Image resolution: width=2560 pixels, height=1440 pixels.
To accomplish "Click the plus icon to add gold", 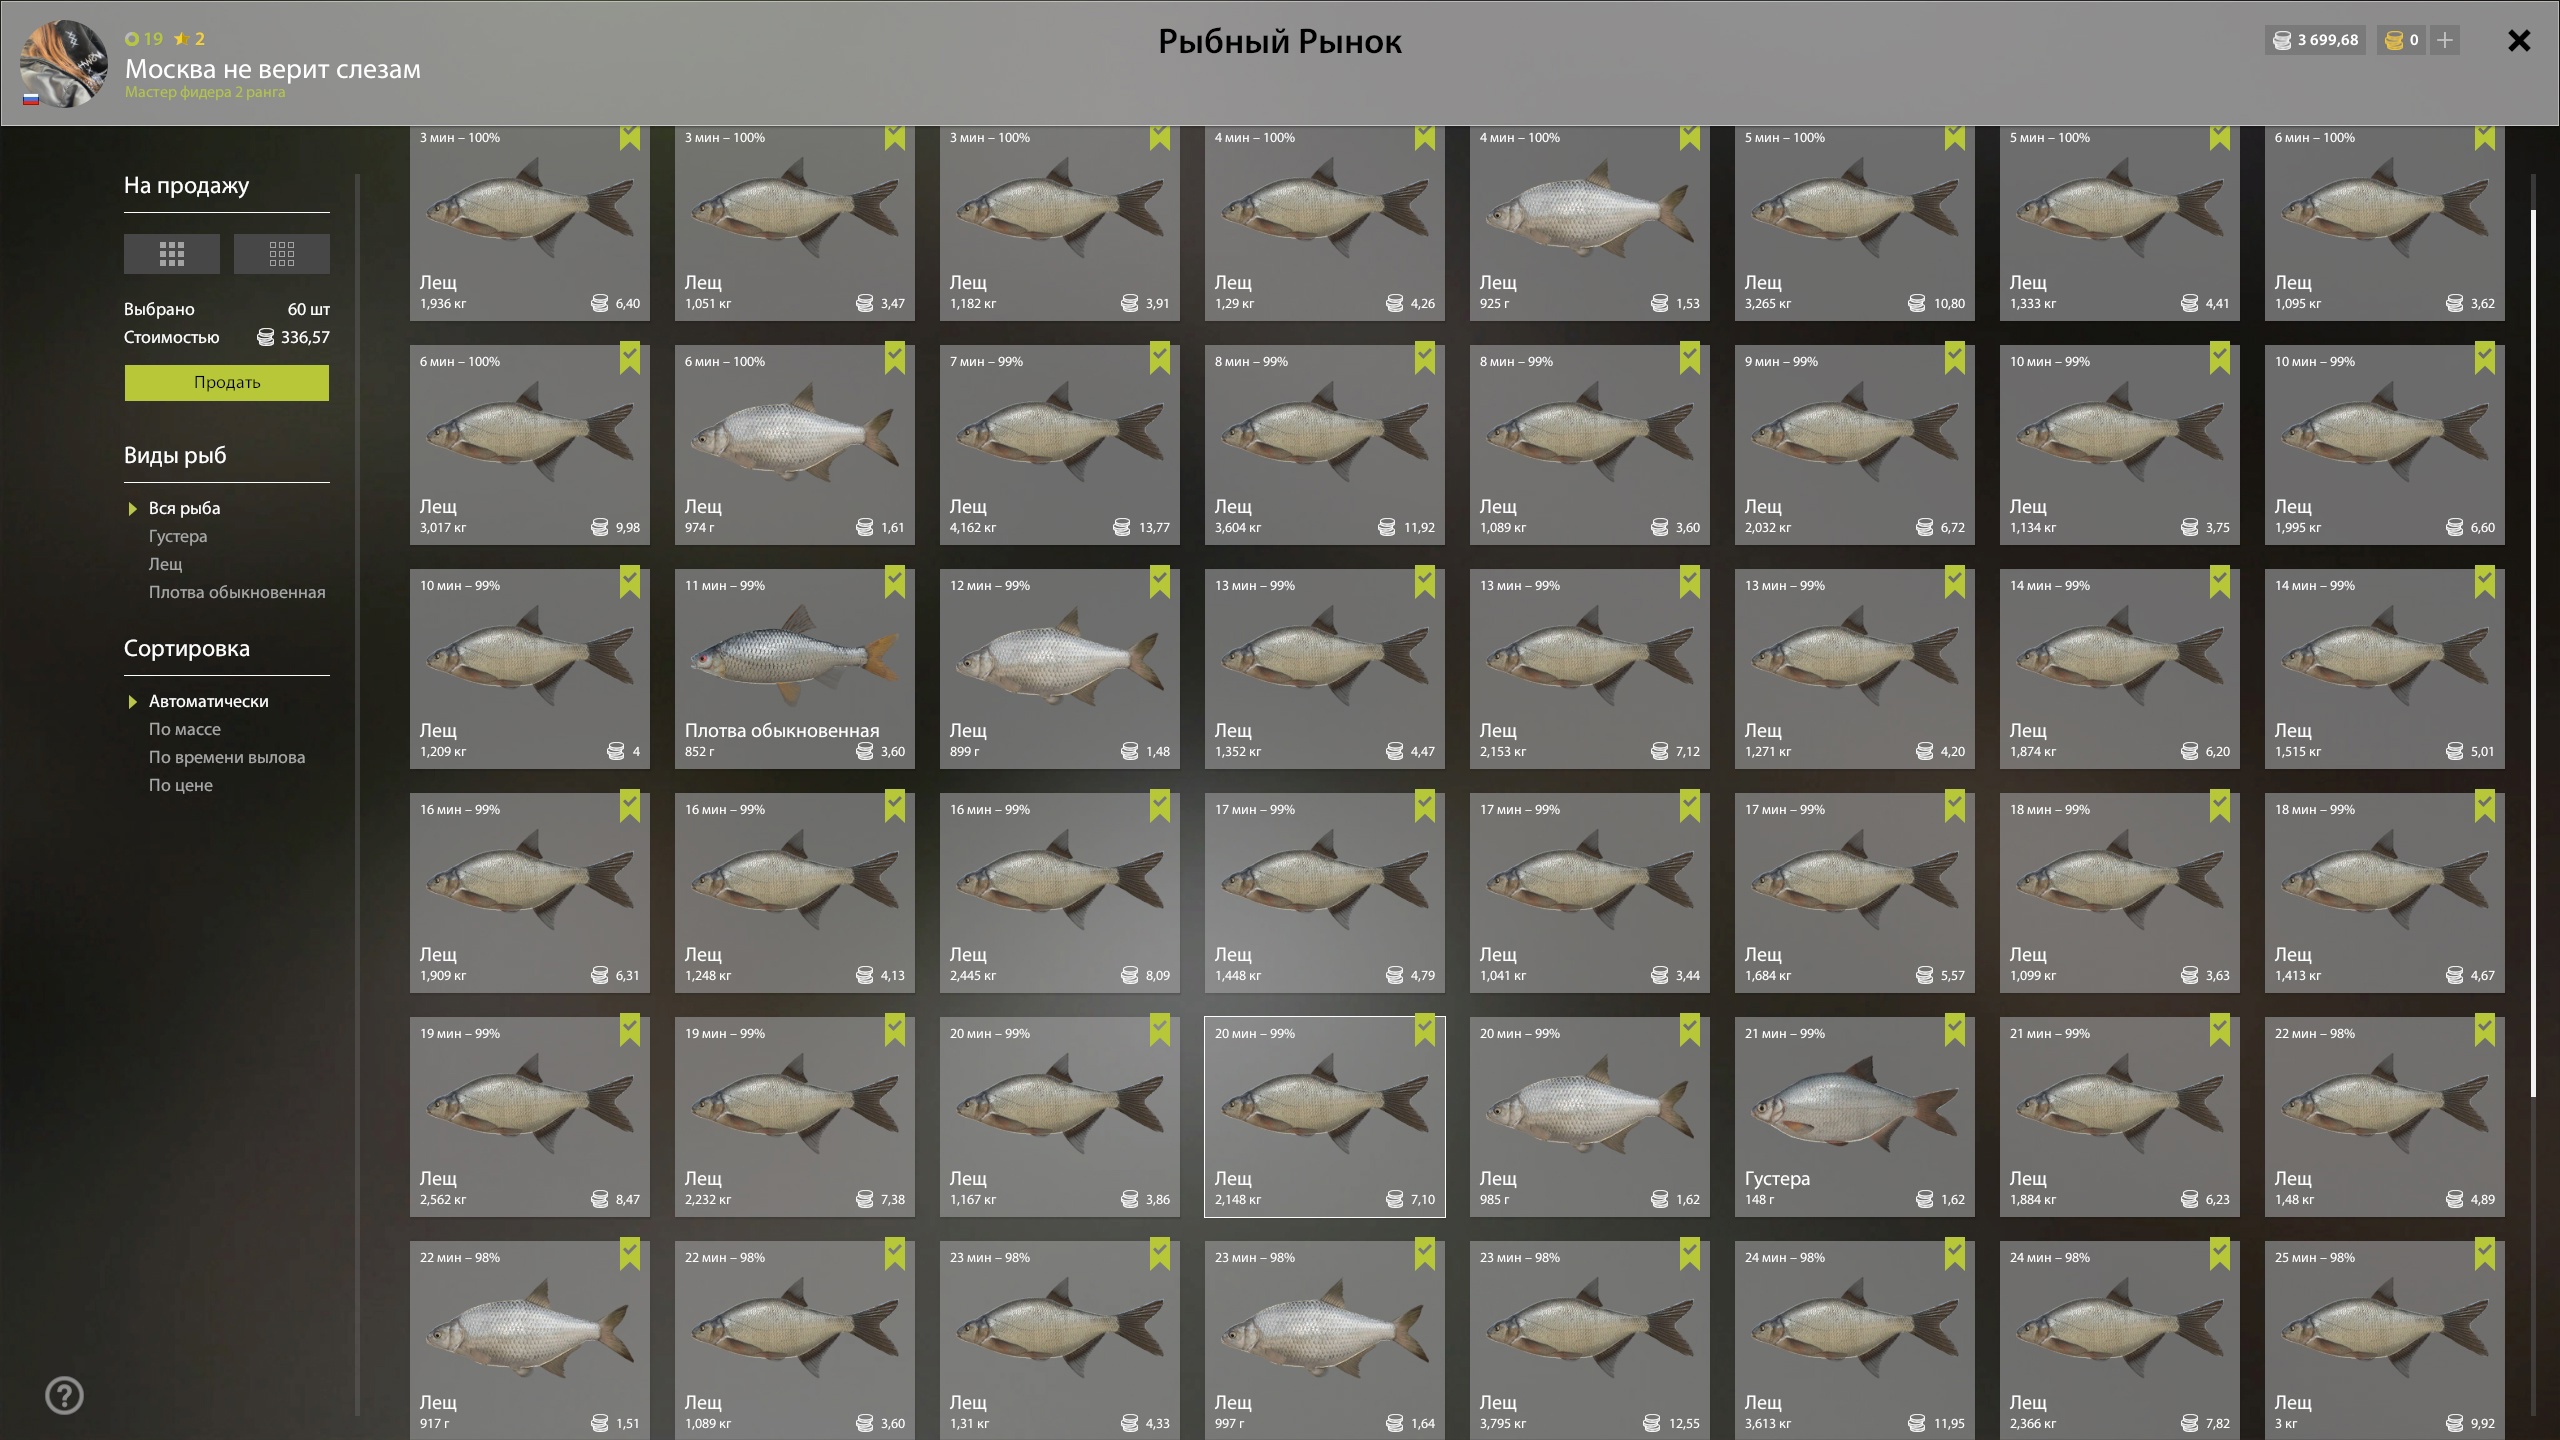I will tap(2445, 40).
